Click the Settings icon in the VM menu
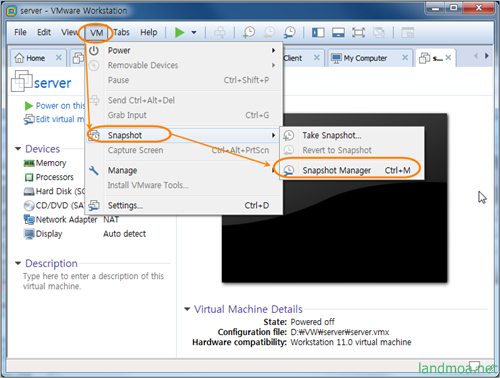The width and height of the screenshot is (500, 378). pyautogui.click(x=94, y=205)
